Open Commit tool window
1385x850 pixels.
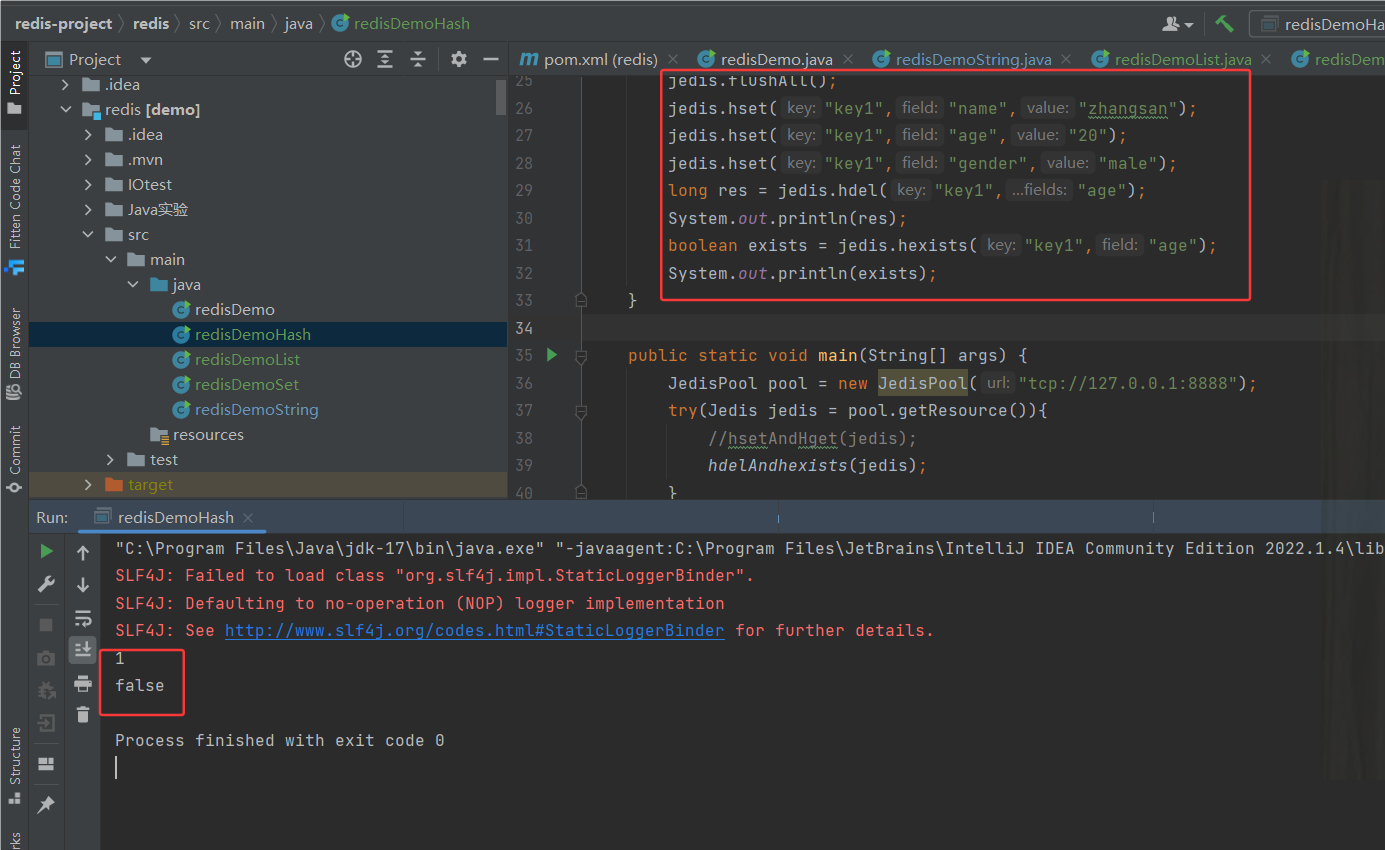click(x=15, y=459)
